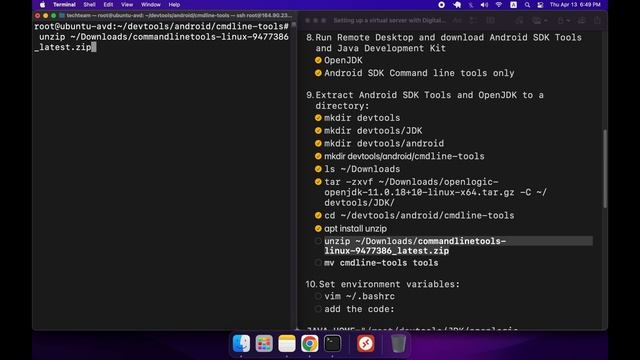
Task: Click the Terminal window scrollbar top marker
Action: pyautogui.click(x=293, y=25)
